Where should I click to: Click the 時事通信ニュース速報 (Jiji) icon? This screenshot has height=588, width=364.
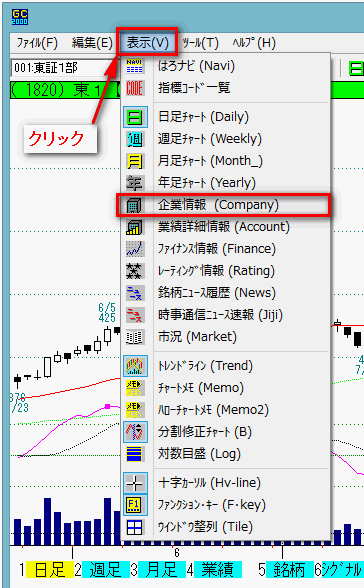click(135, 315)
